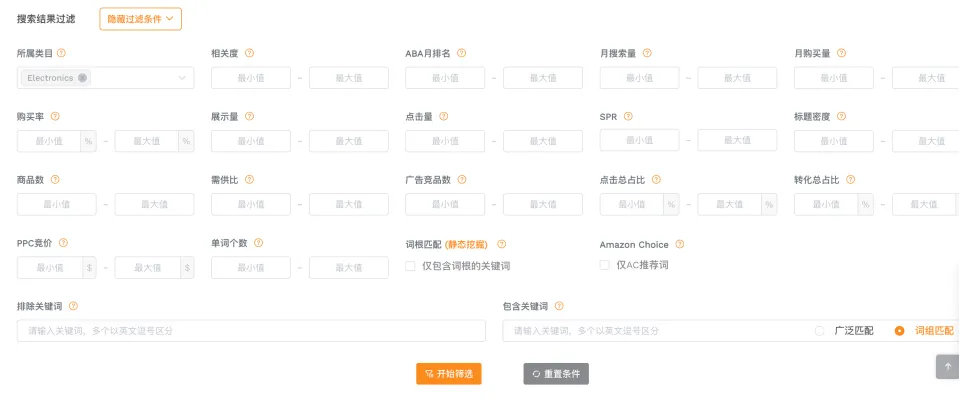This screenshot has height=401, width=960.
Task: Focus 购买率 maximum percent field
Action: 147,141
